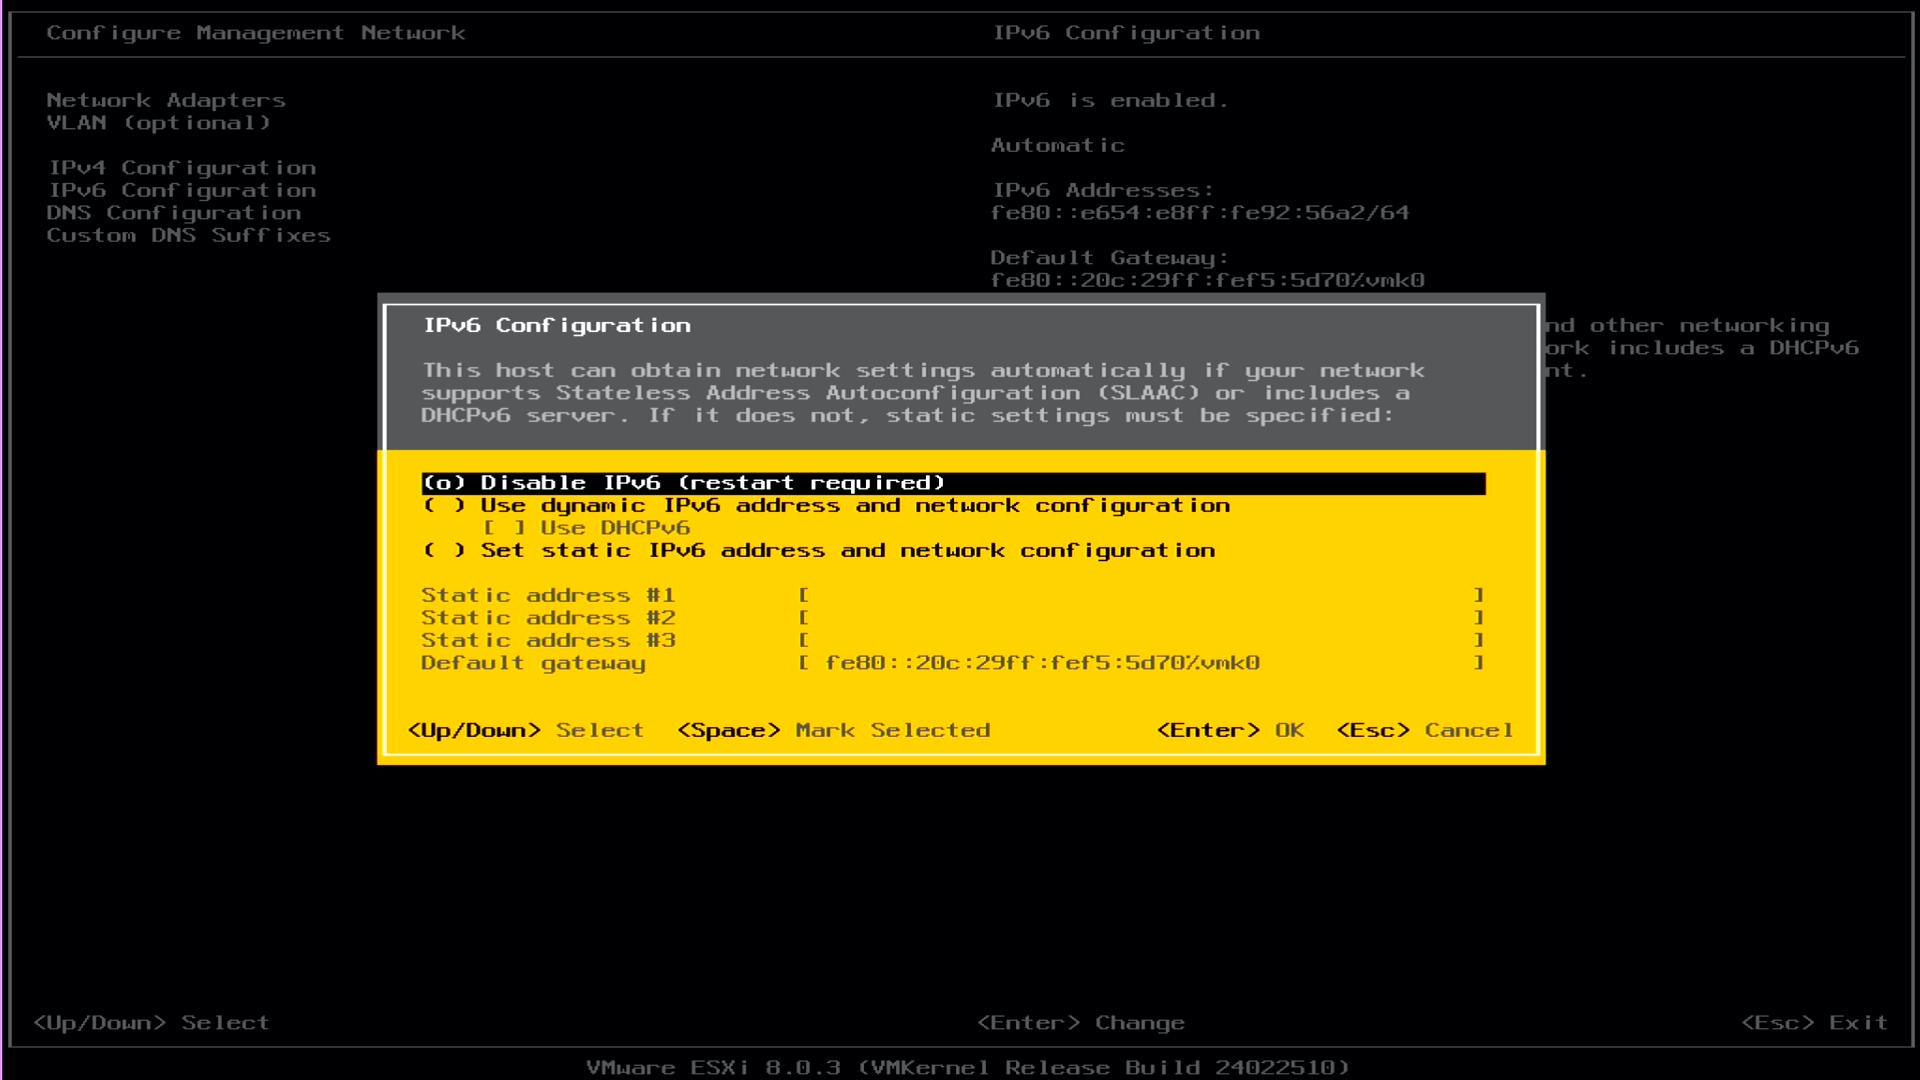This screenshot has height=1080, width=1920.
Task: Click Static address #2 input field
Action: 1140,618
